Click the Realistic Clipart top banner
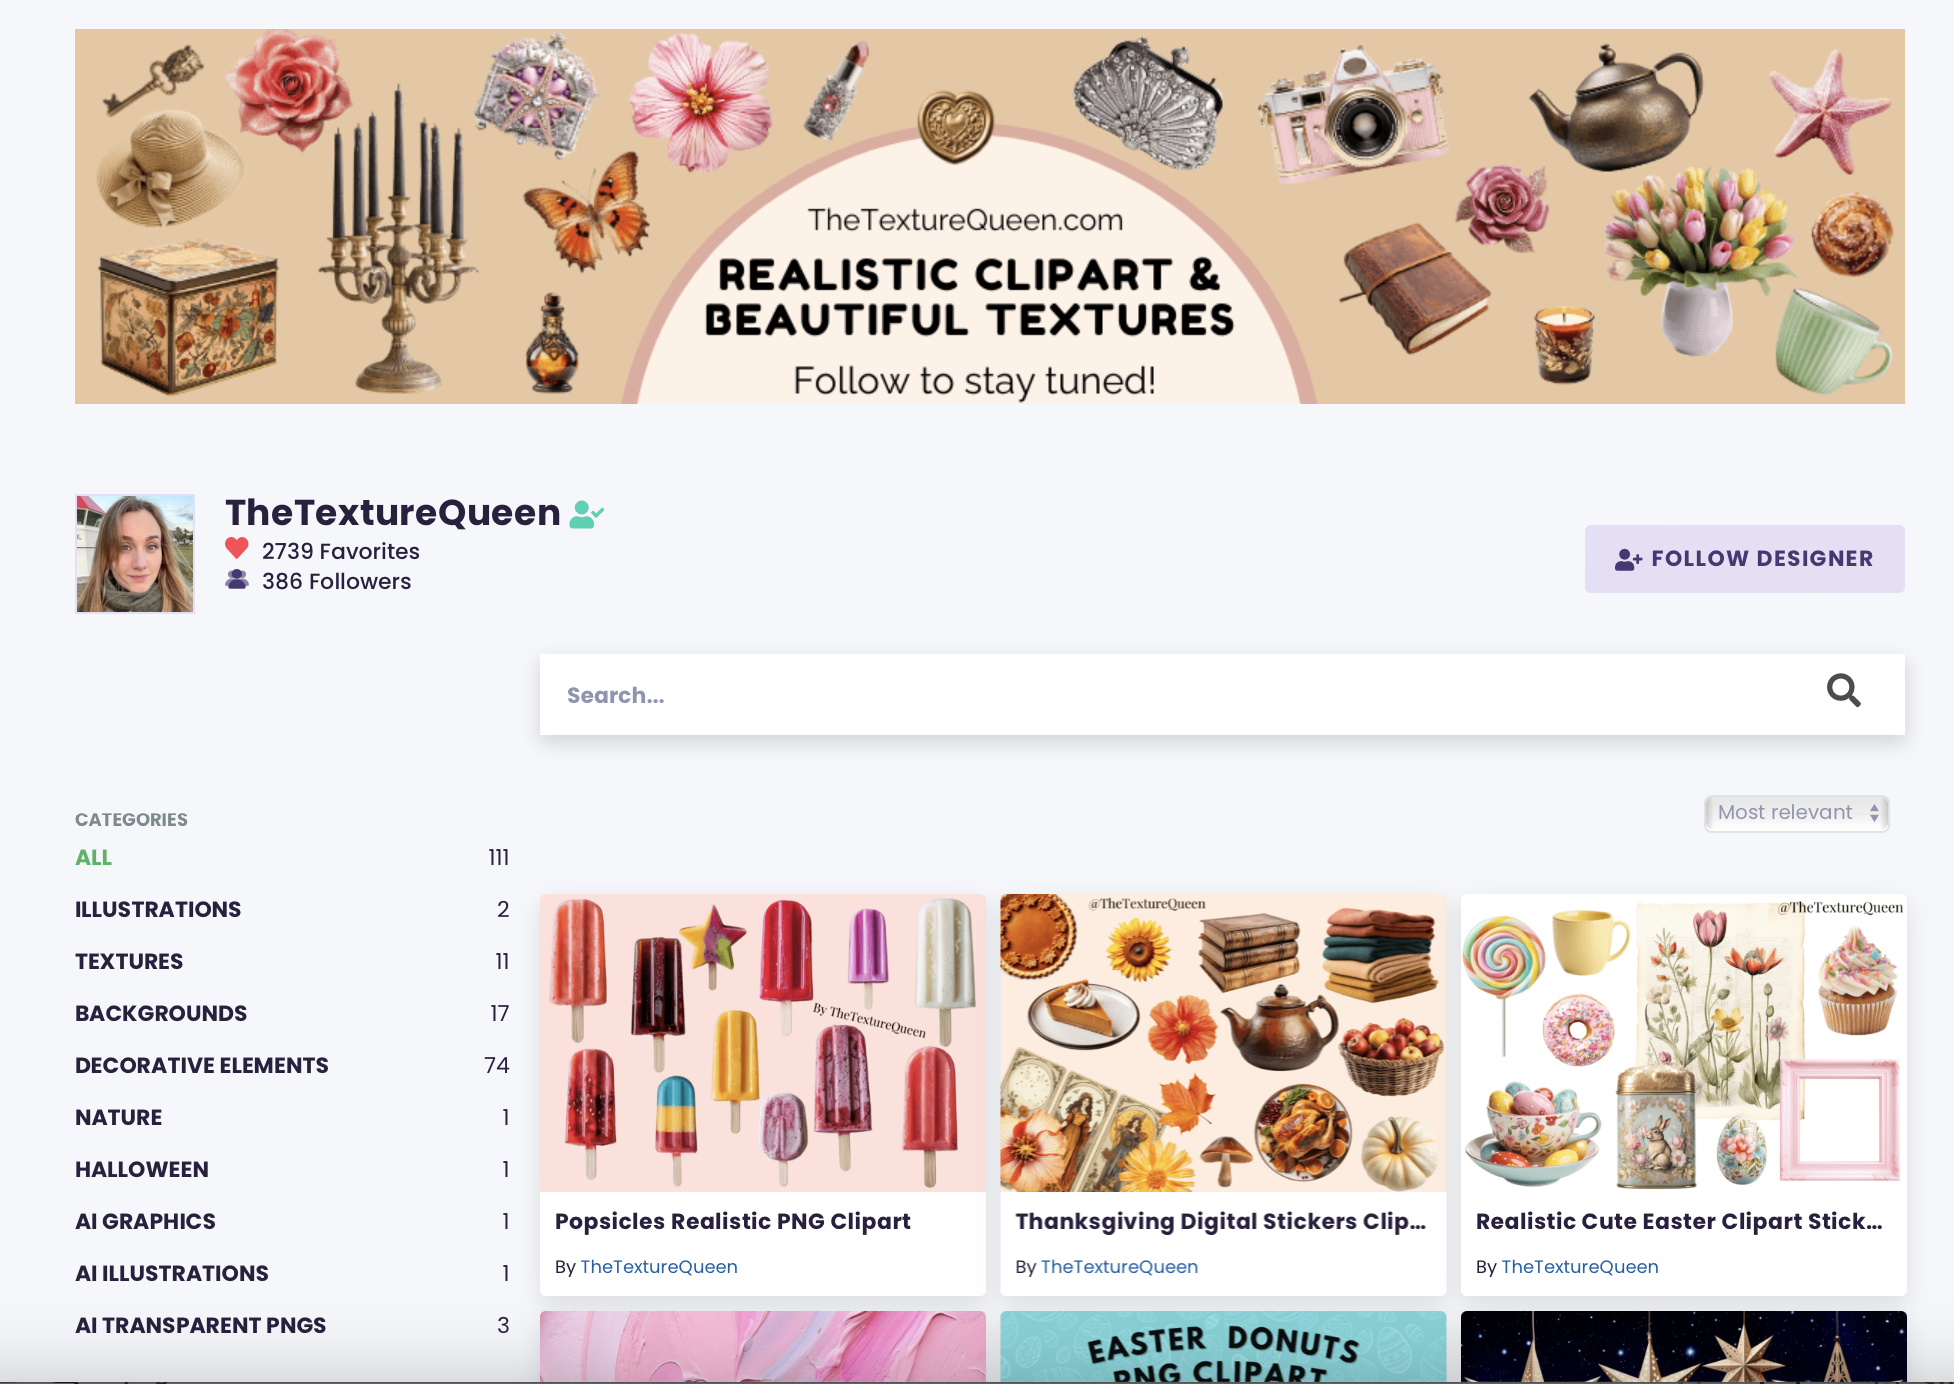Image resolution: width=1954 pixels, height=1384 pixels. point(989,216)
